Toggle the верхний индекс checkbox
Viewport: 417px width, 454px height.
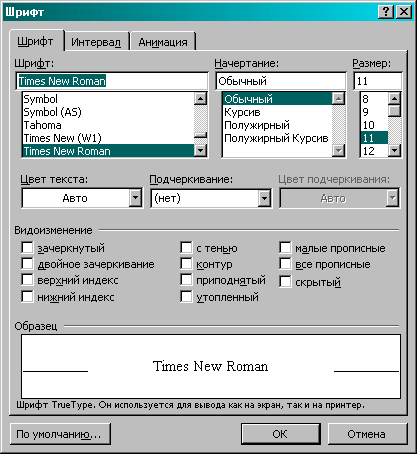[27, 280]
